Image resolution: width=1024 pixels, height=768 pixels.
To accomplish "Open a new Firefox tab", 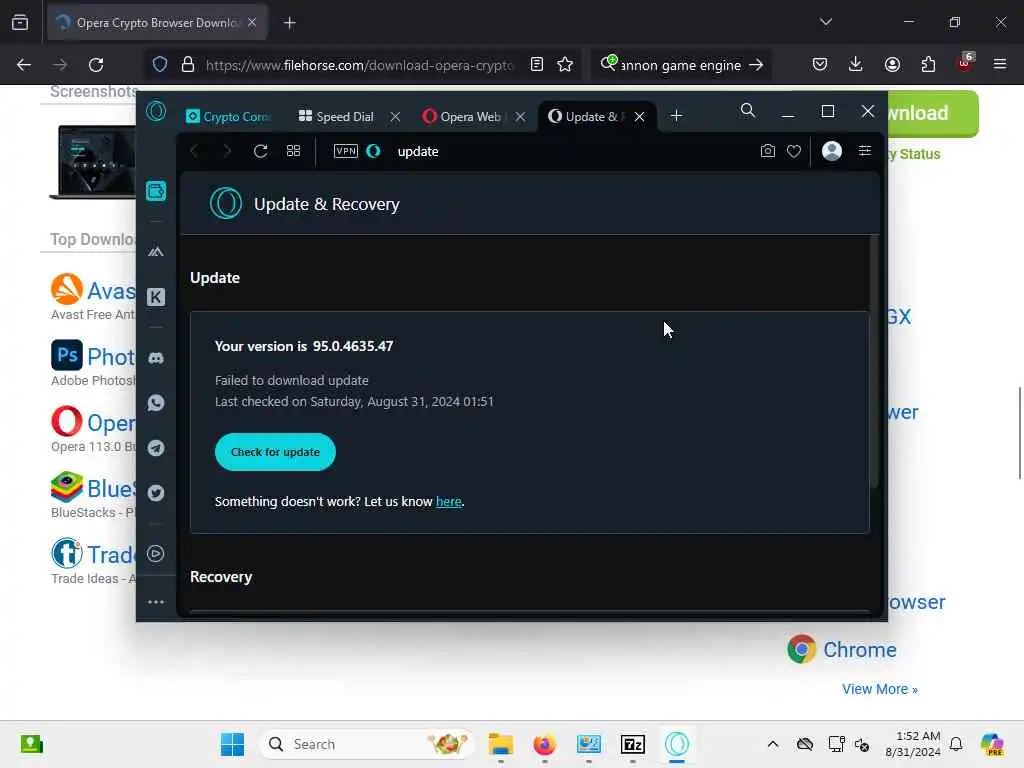I will (x=290, y=23).
